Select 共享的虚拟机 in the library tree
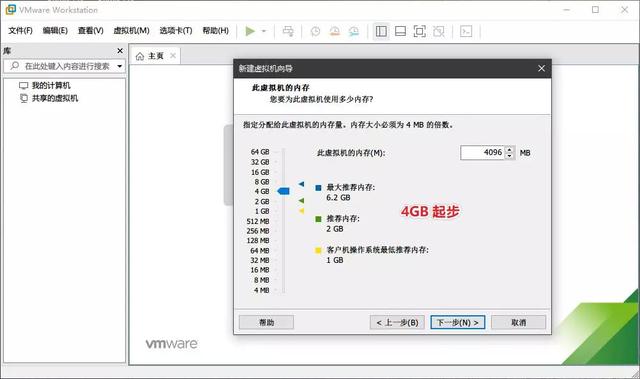The height and width of the screenshot is (379, 640). point(49,98)
